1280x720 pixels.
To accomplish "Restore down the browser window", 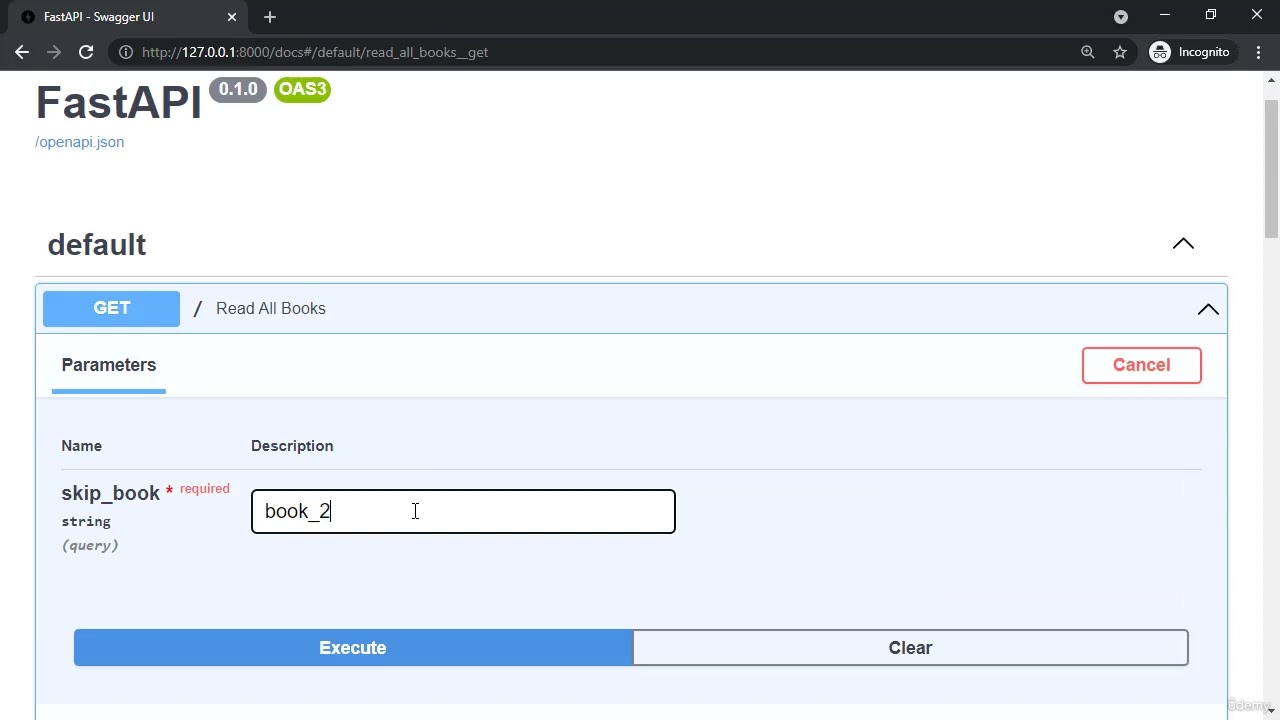I will (x=1211, y=15).
